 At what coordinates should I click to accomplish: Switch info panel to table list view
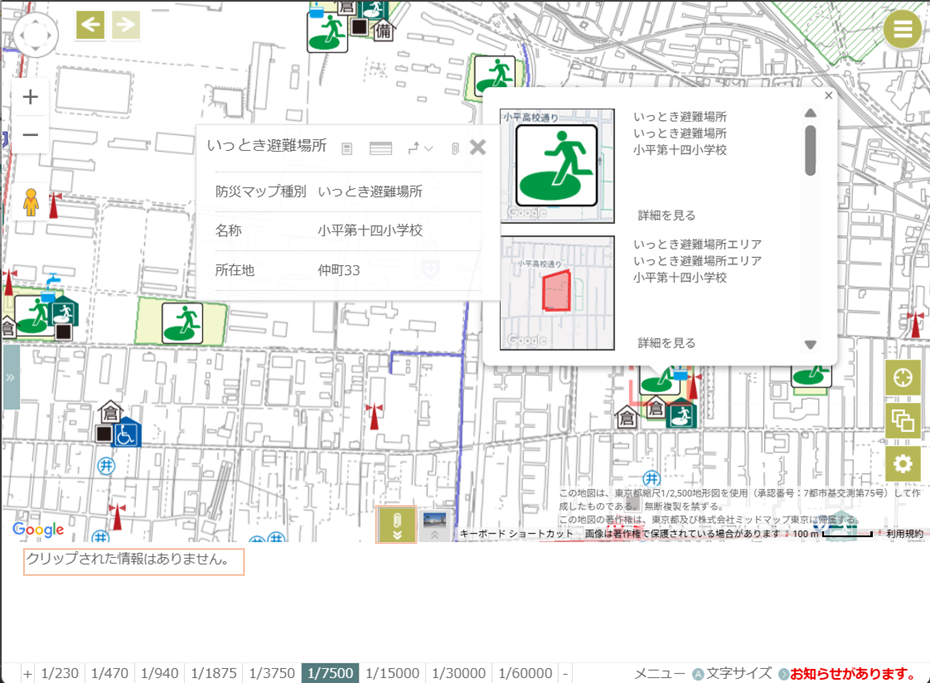(380, 148)
